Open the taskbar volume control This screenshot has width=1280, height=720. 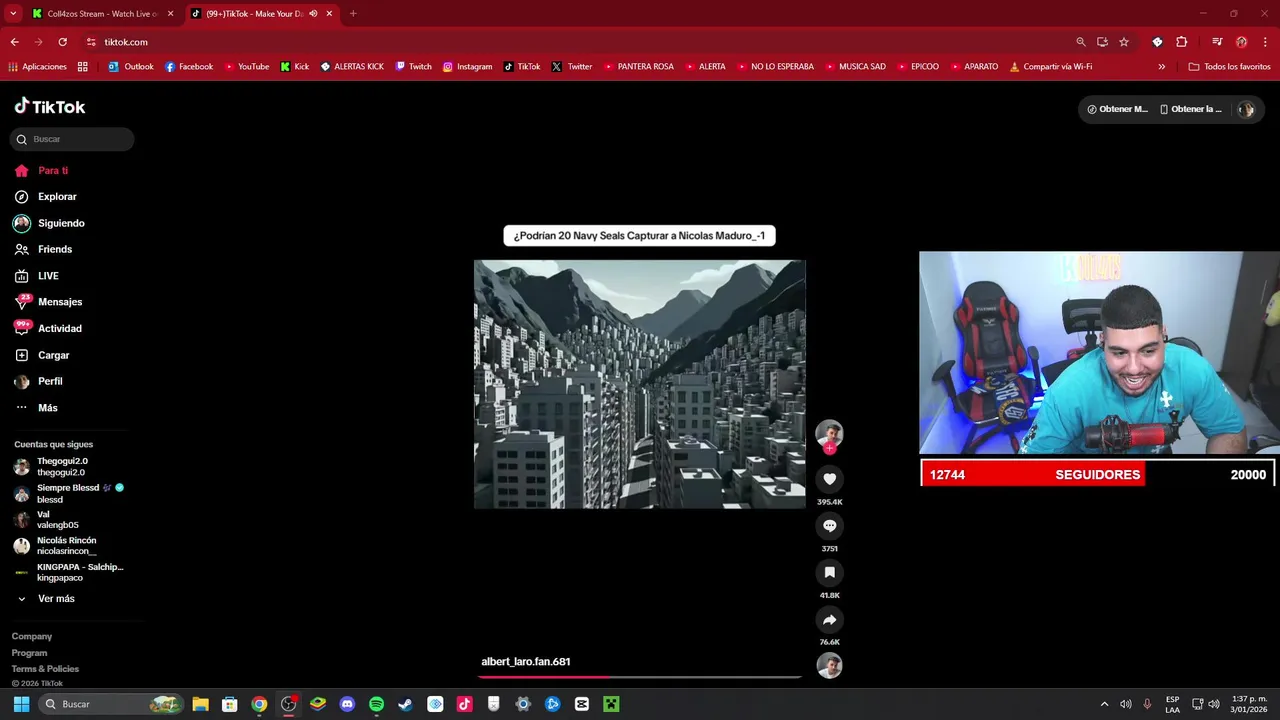[x=1214, y=704]
